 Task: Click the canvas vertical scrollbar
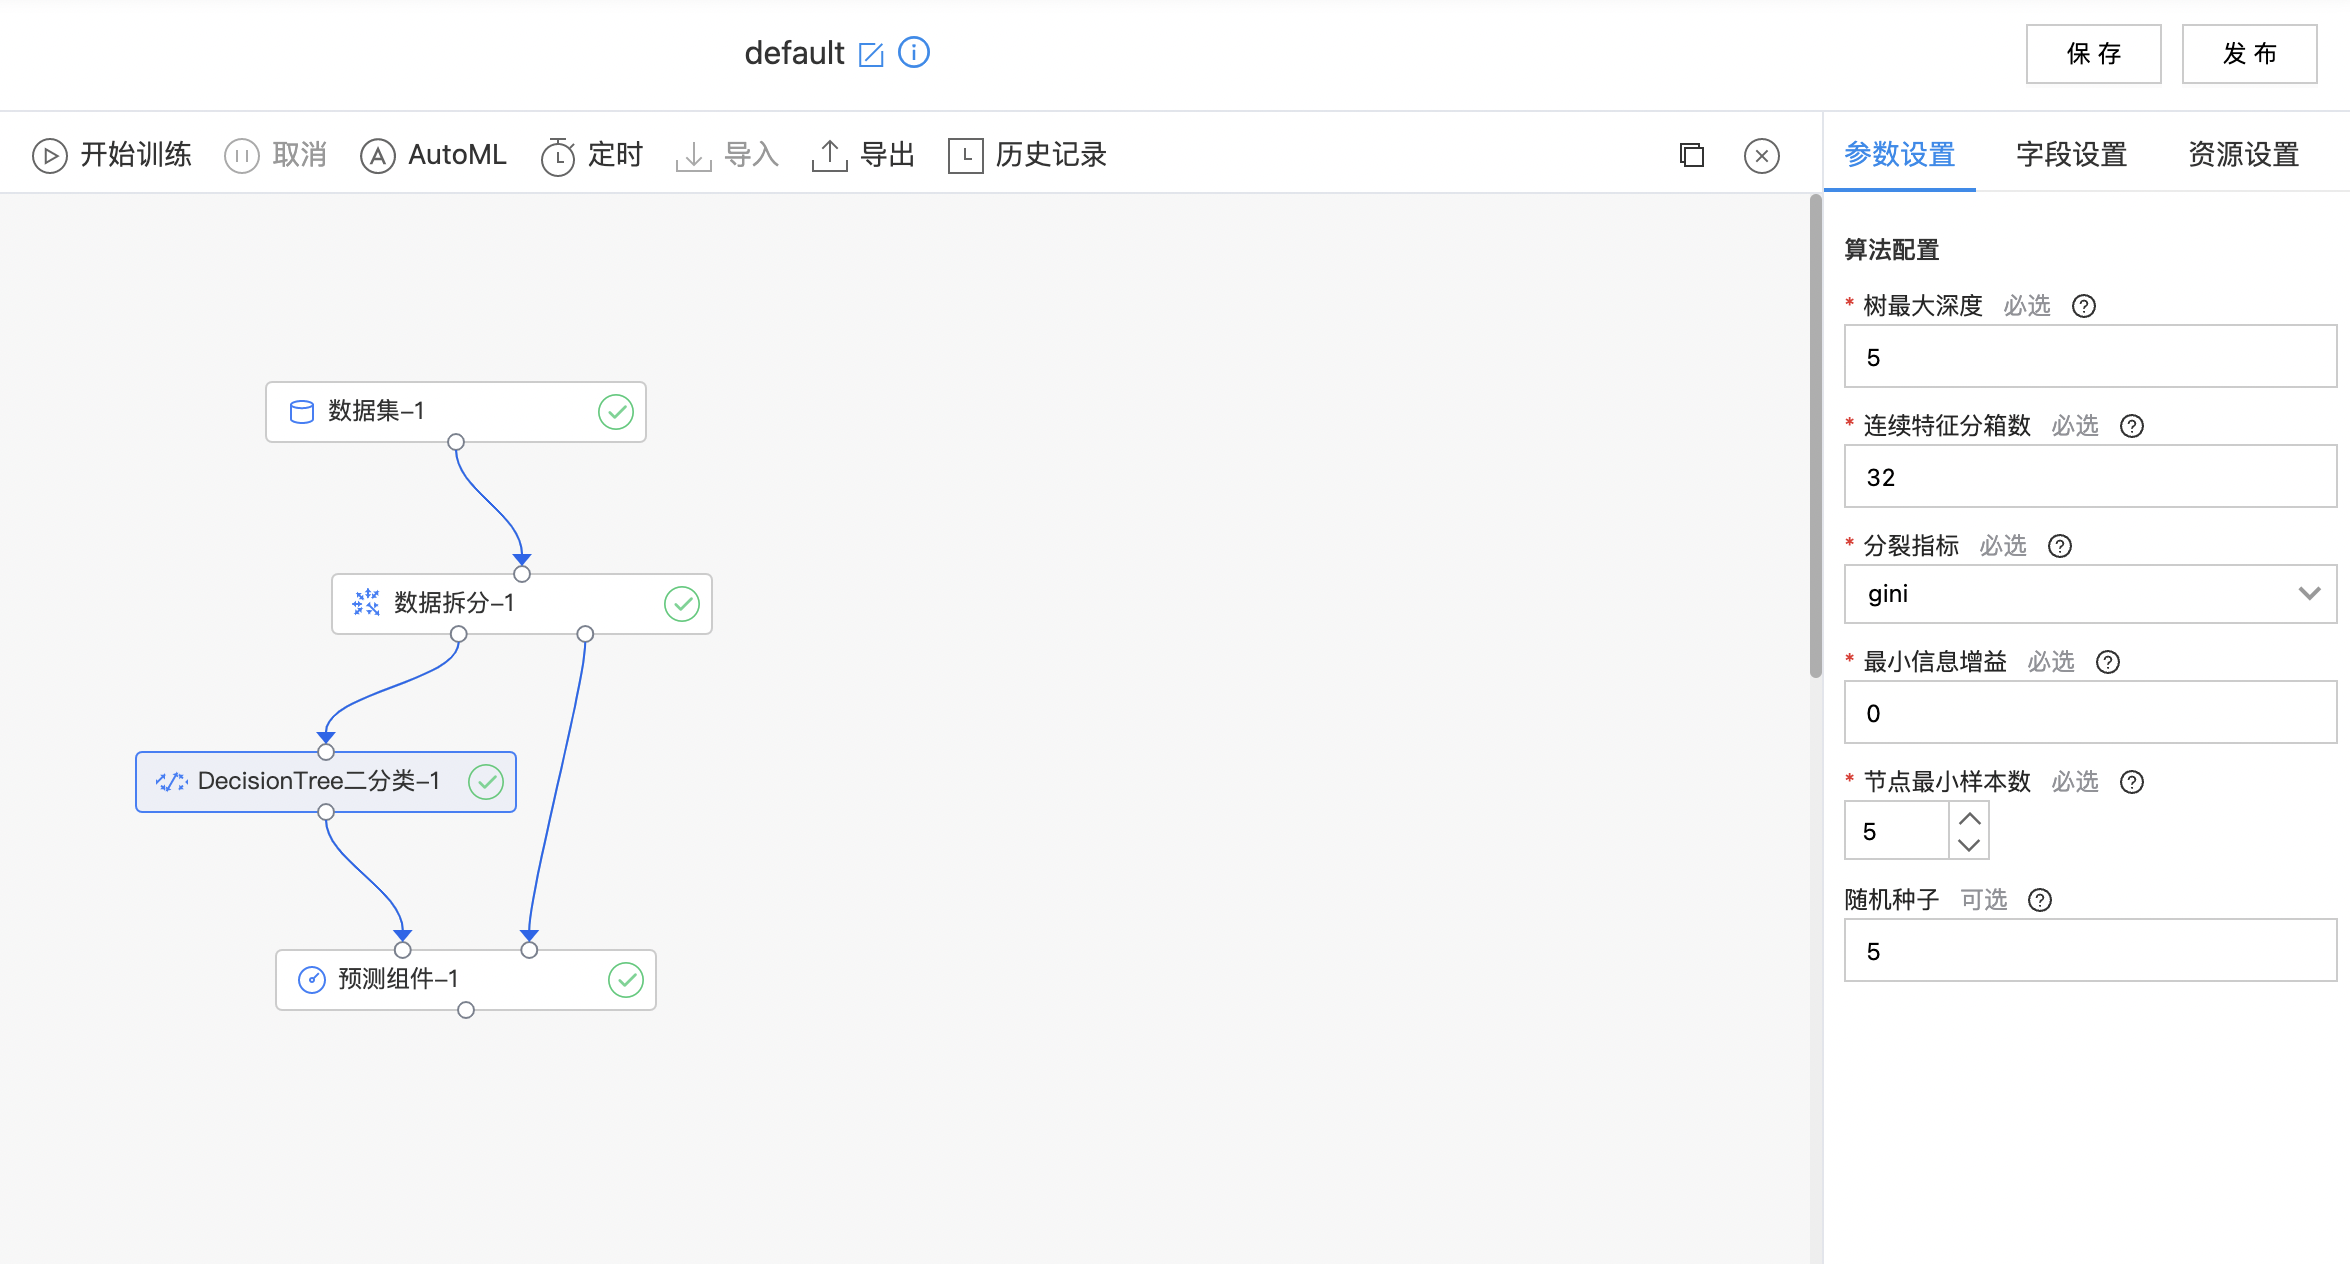click(1815, 440)
